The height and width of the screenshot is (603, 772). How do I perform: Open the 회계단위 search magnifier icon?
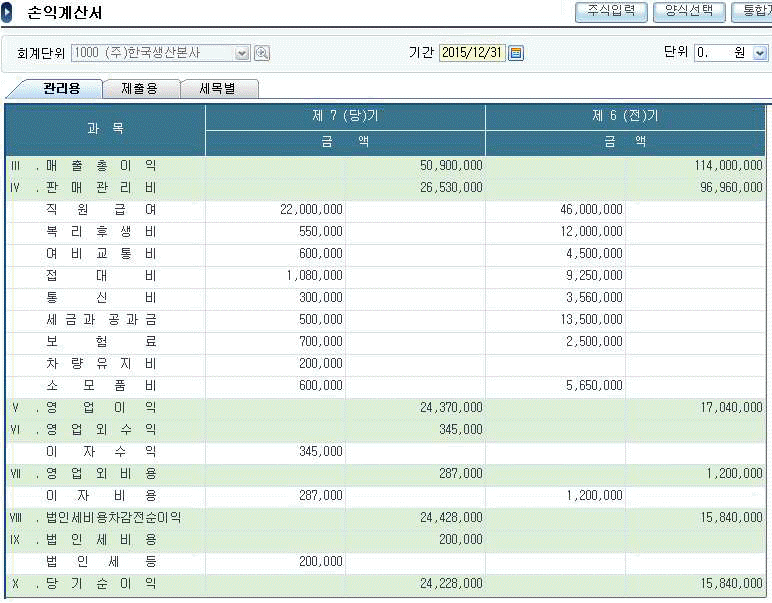(x=262, y=54)
